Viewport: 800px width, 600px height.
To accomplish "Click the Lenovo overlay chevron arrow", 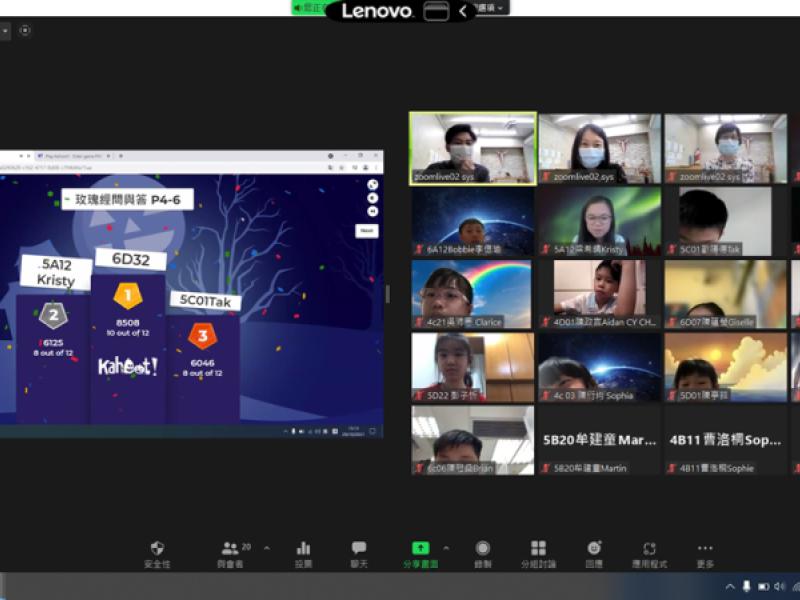I will click(x=463, y=11).
